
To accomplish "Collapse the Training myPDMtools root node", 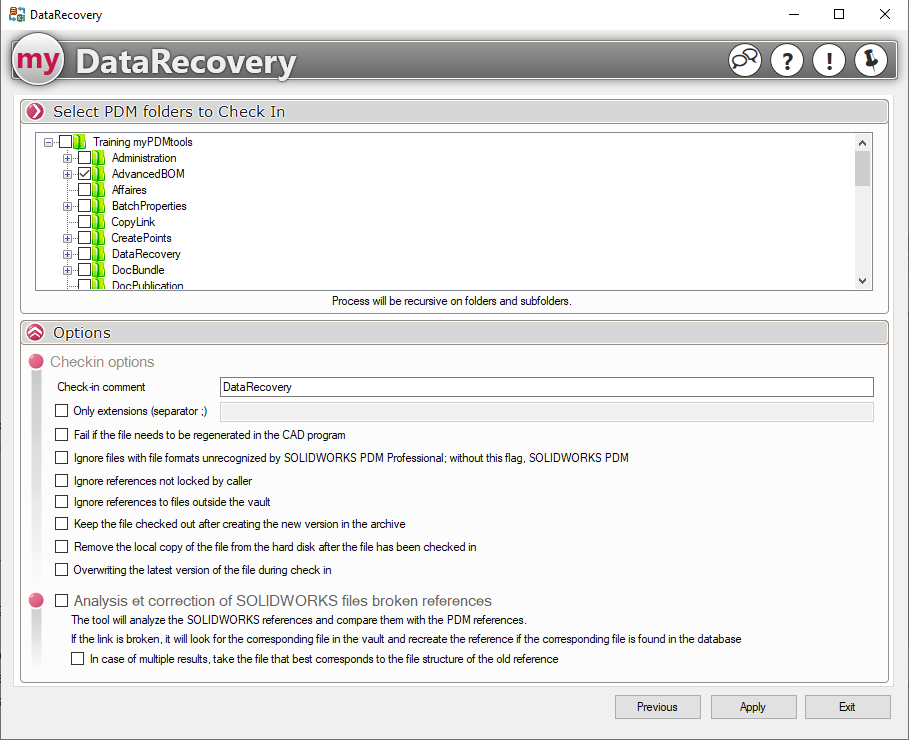I will (x=49, y=142).
